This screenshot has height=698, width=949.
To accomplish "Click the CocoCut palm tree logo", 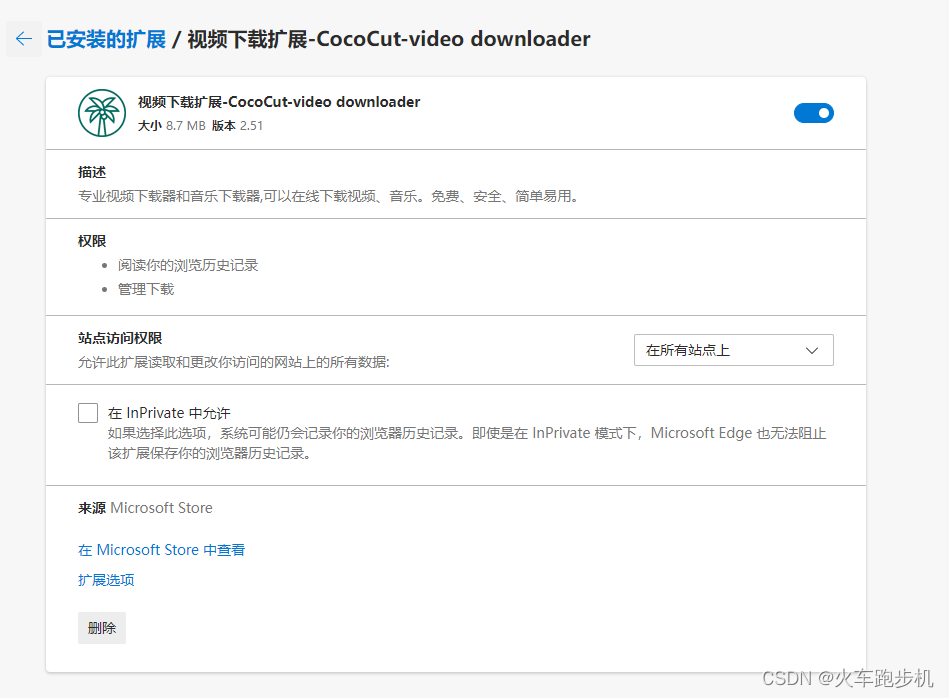I will (x=102, y=113).
